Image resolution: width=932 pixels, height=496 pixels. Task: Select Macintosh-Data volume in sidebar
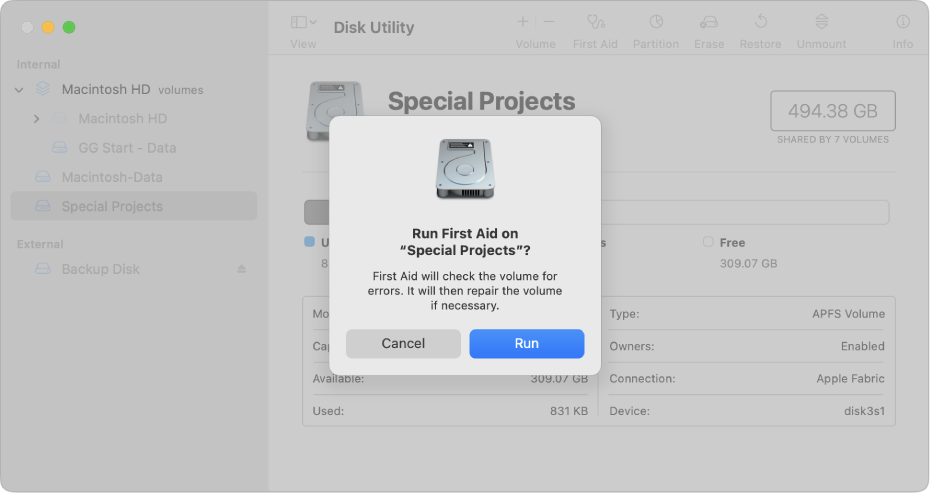(112, 178)
